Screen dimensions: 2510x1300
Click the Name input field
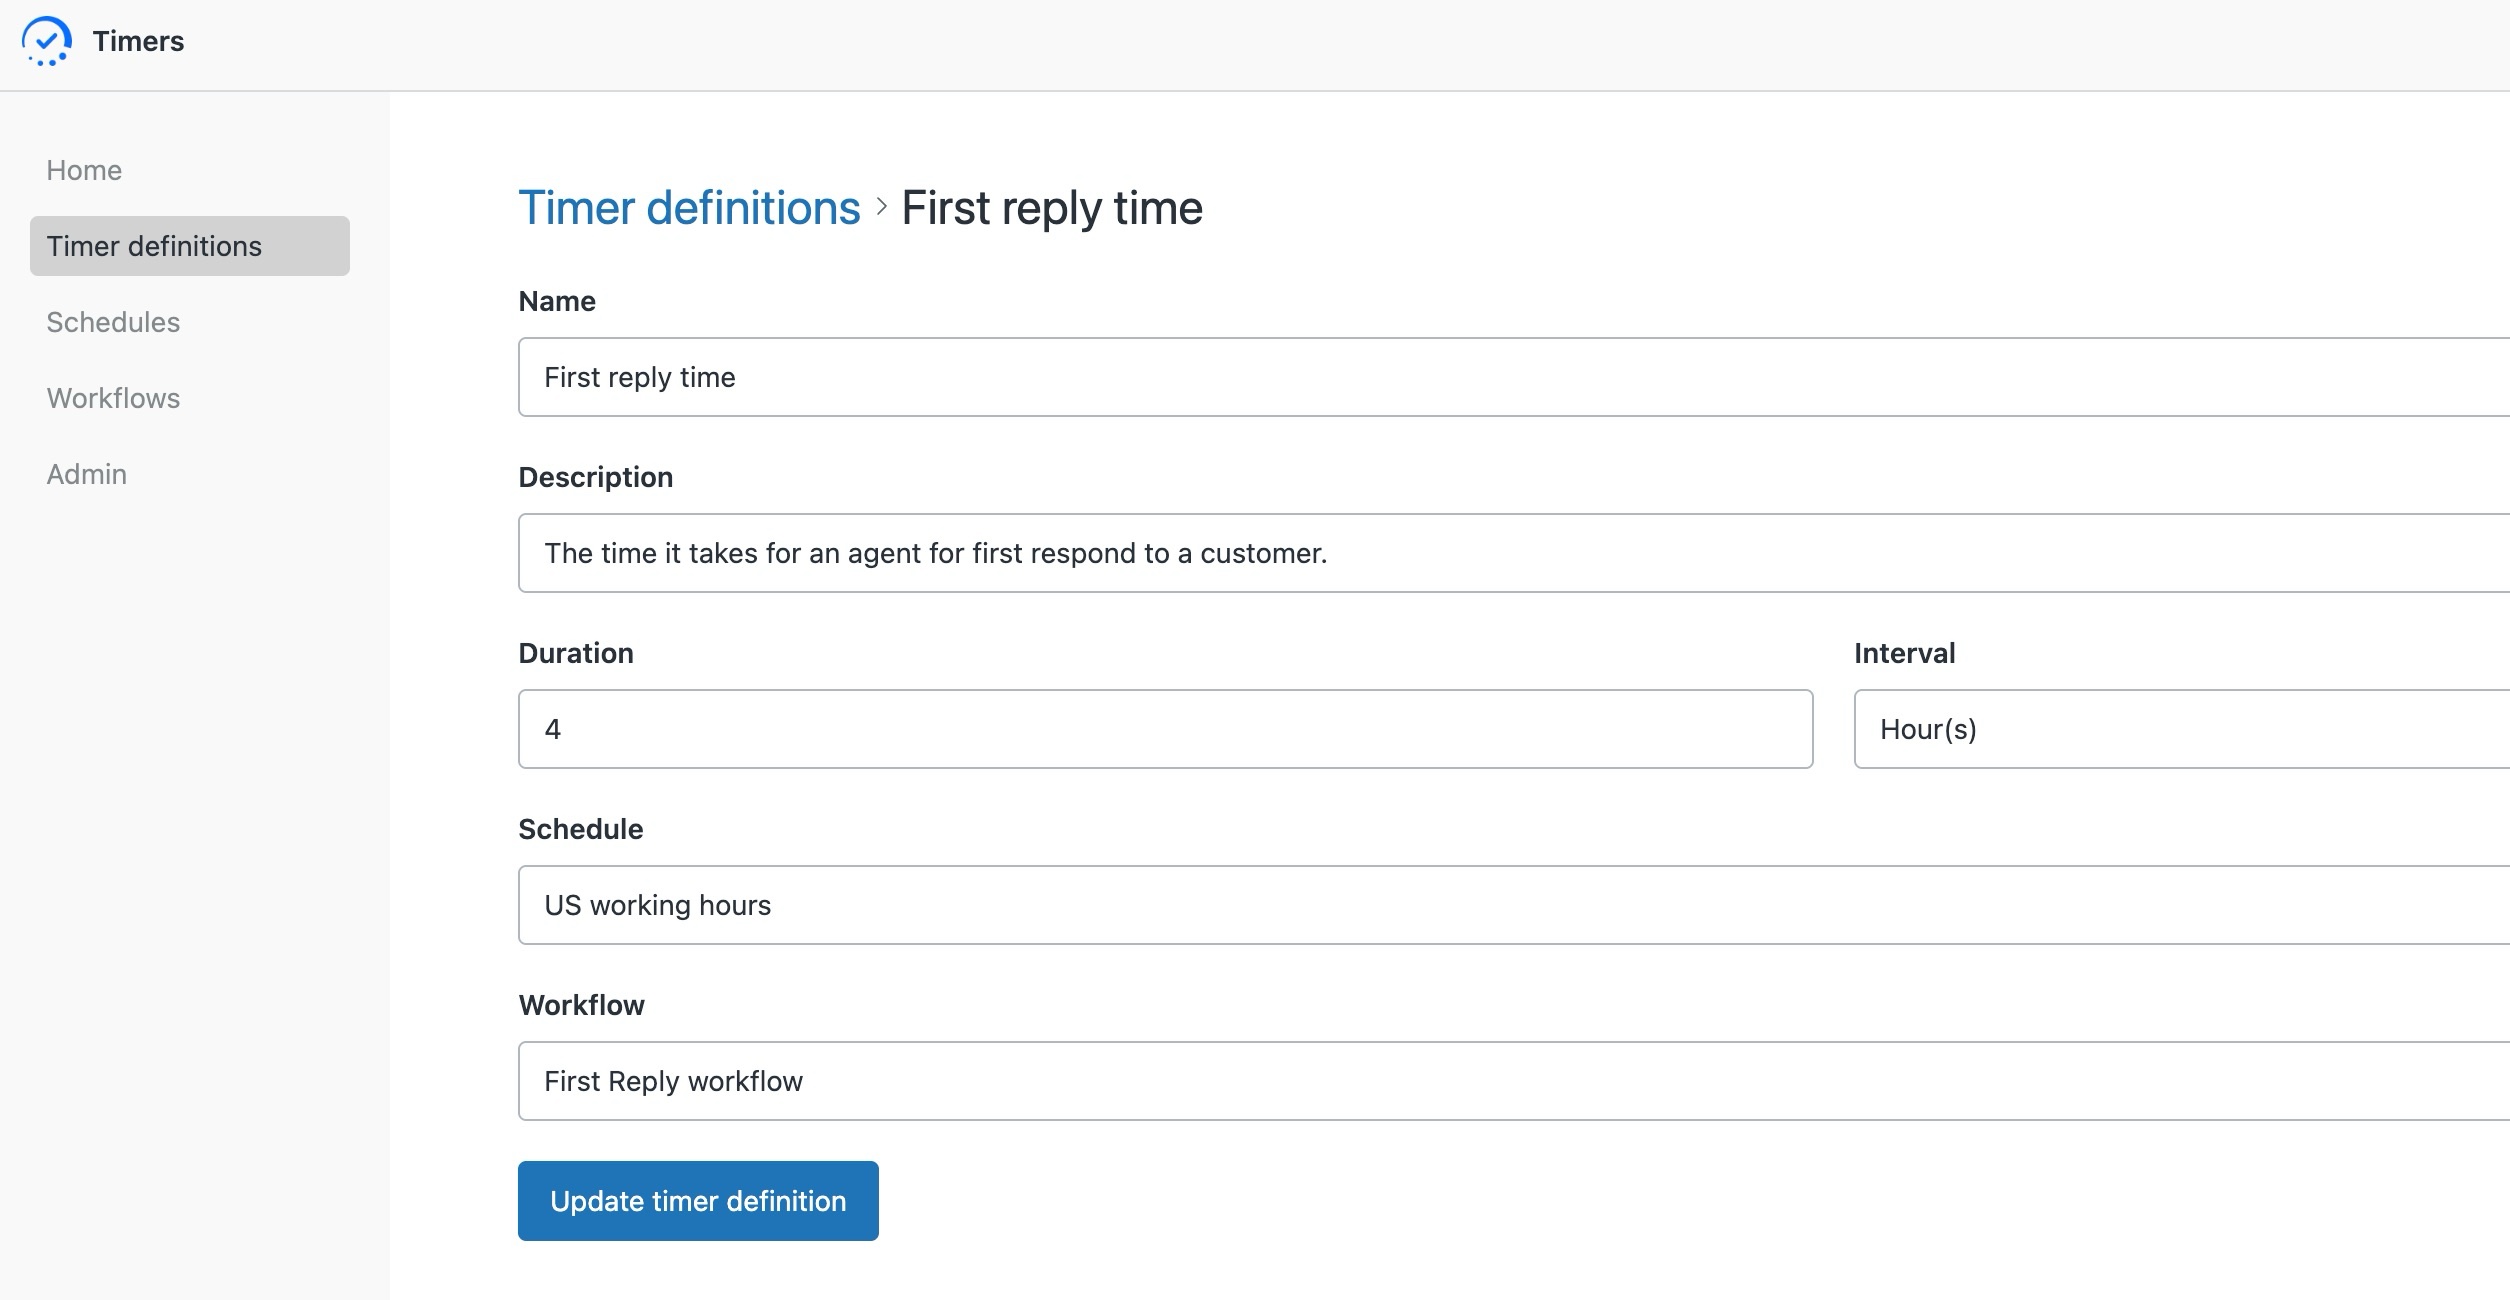[x=1514, y=377]
